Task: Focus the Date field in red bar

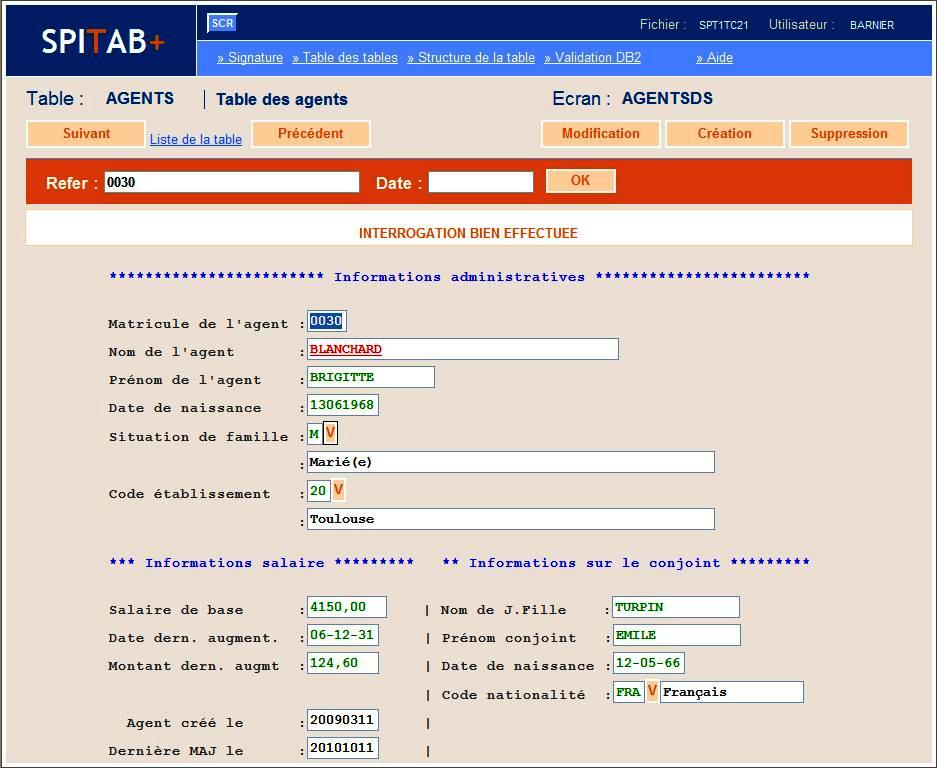Action: 480,182
